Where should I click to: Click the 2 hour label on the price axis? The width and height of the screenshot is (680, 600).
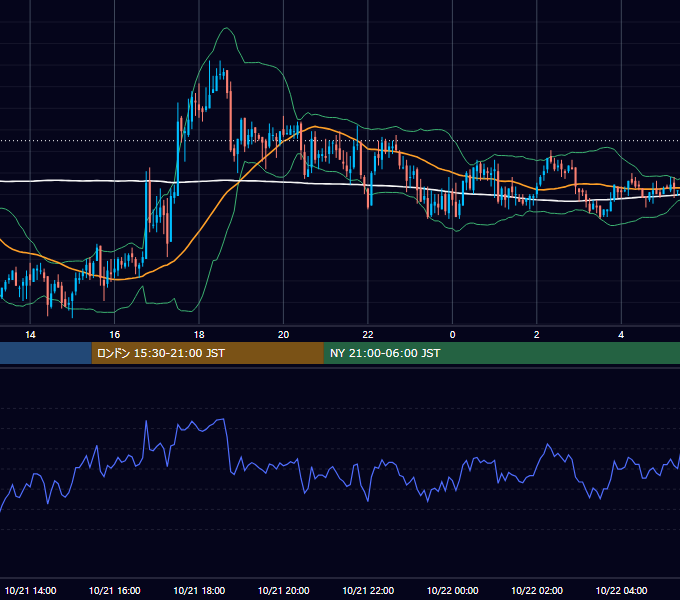pos(536,335)
